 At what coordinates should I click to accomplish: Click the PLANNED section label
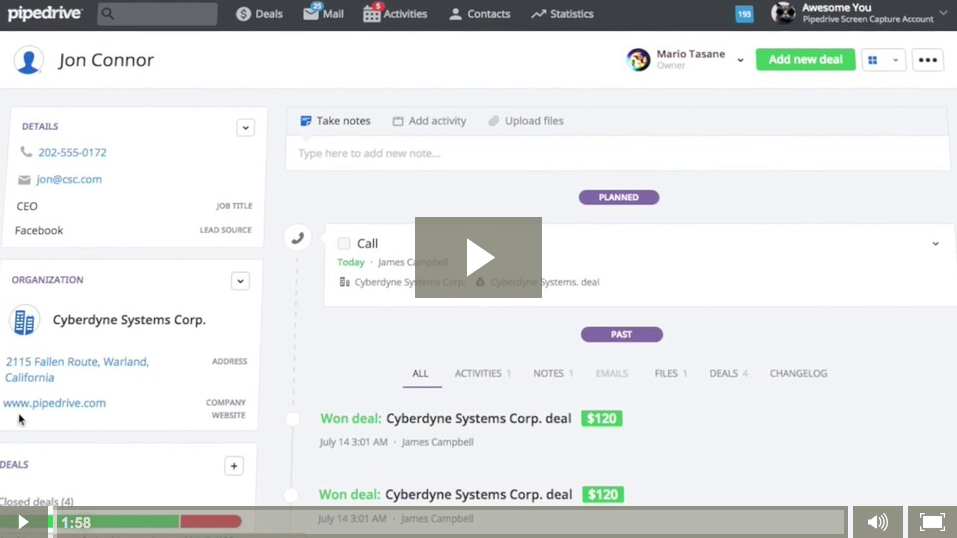point(619,197)
